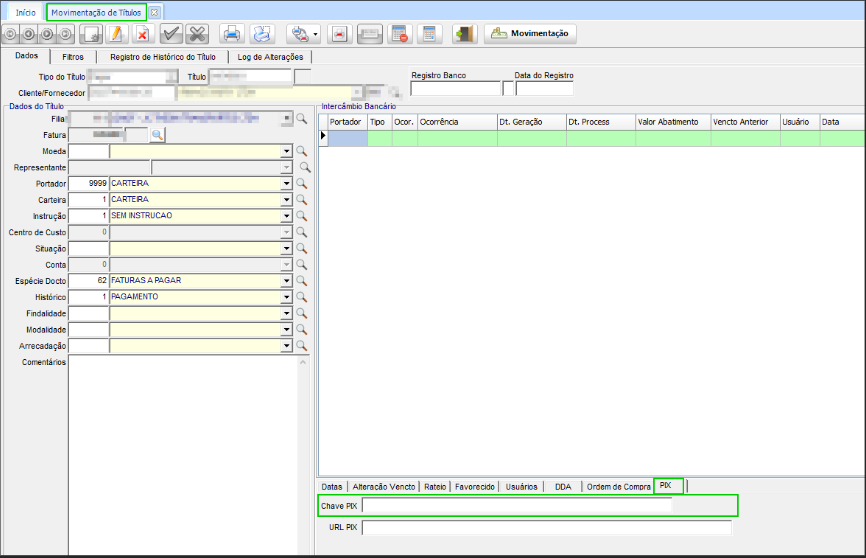866x558 pixels.
Task: Select the Favorecido tab
Action: click(474, 487)
